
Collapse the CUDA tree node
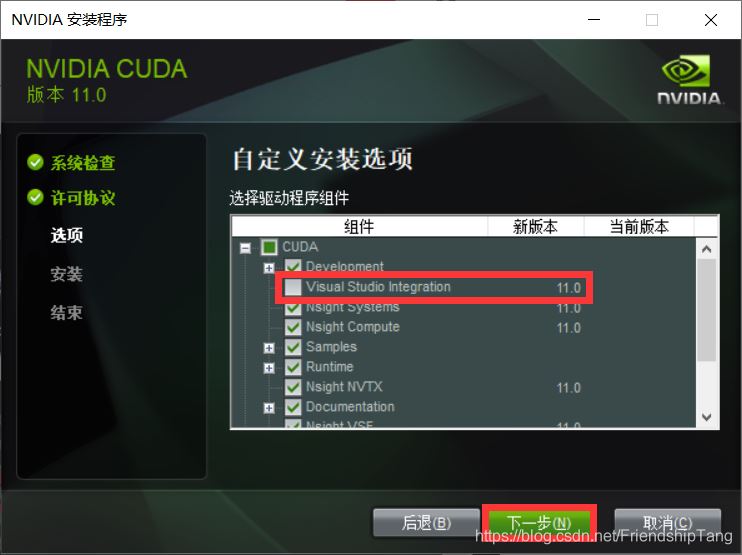click(x=245, y=248)
